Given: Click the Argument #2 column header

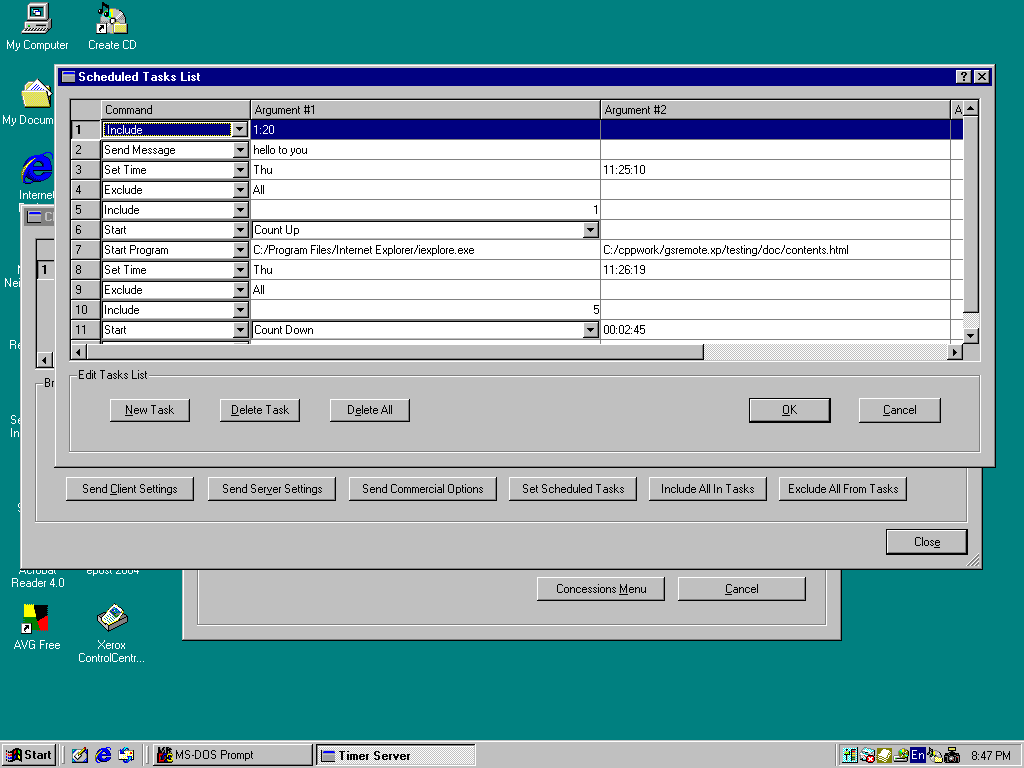Looking at the screenshot, I should click(775, 110).
